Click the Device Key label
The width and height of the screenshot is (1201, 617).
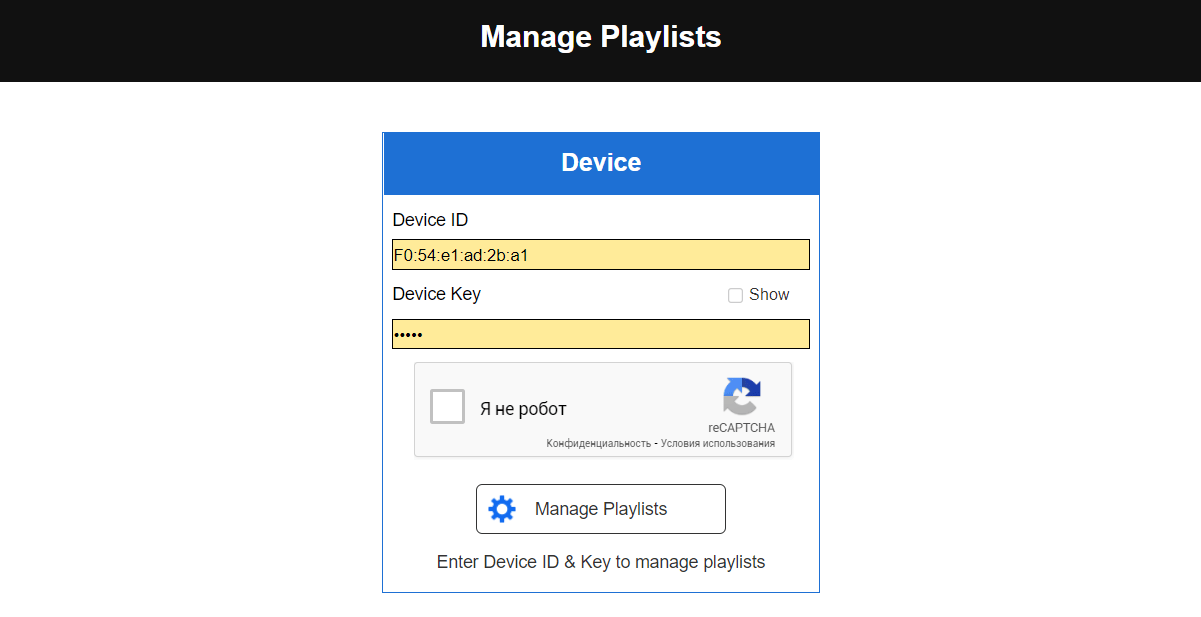pos(436,294)
